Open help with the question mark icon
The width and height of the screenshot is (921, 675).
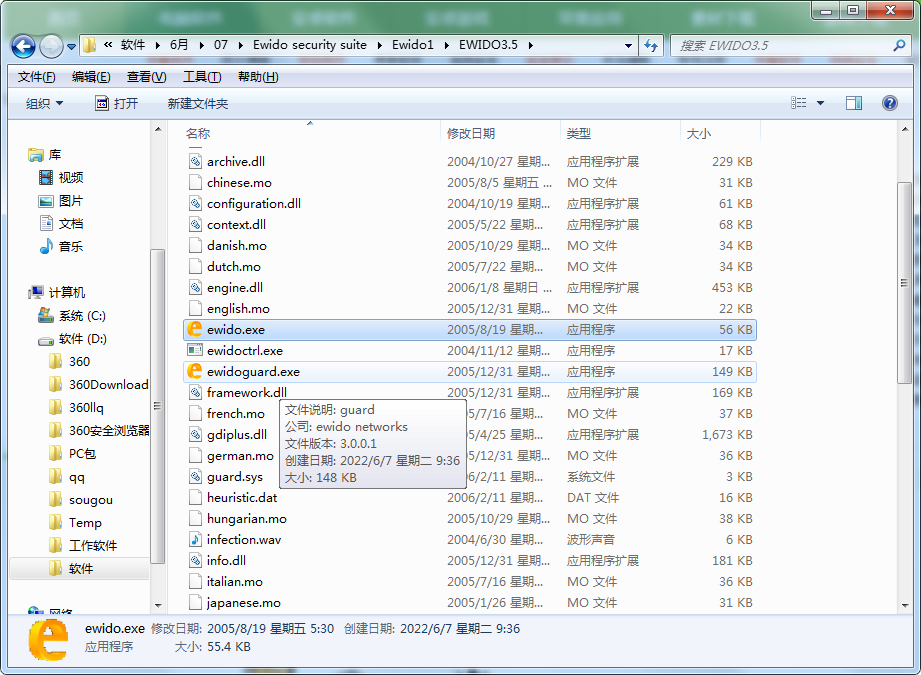click(x=890, y=103)
